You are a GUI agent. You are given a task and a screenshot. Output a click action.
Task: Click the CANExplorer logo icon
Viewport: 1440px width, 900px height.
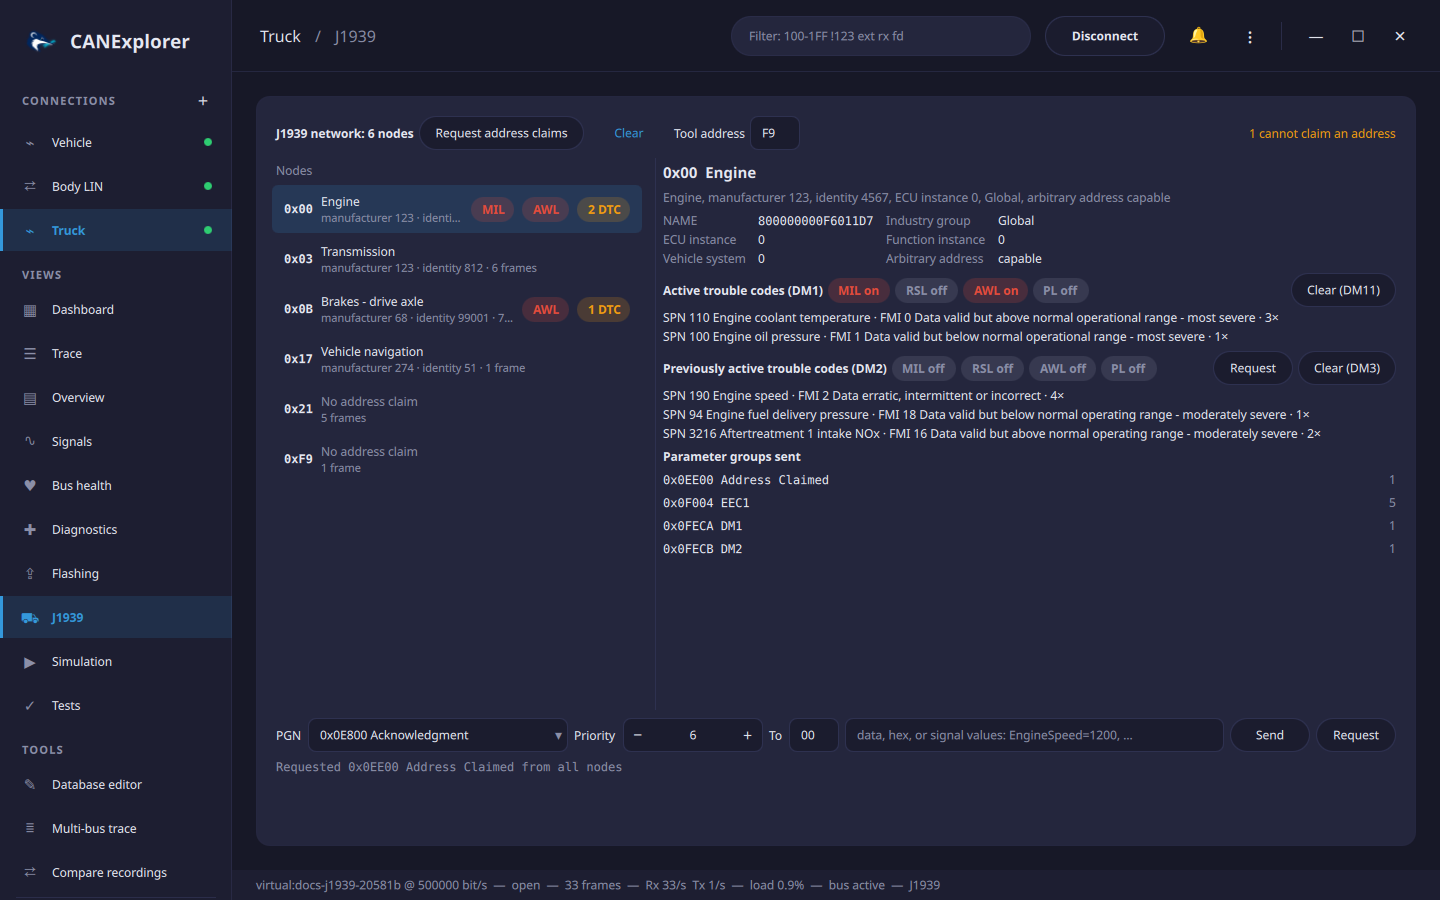[42, 41]
